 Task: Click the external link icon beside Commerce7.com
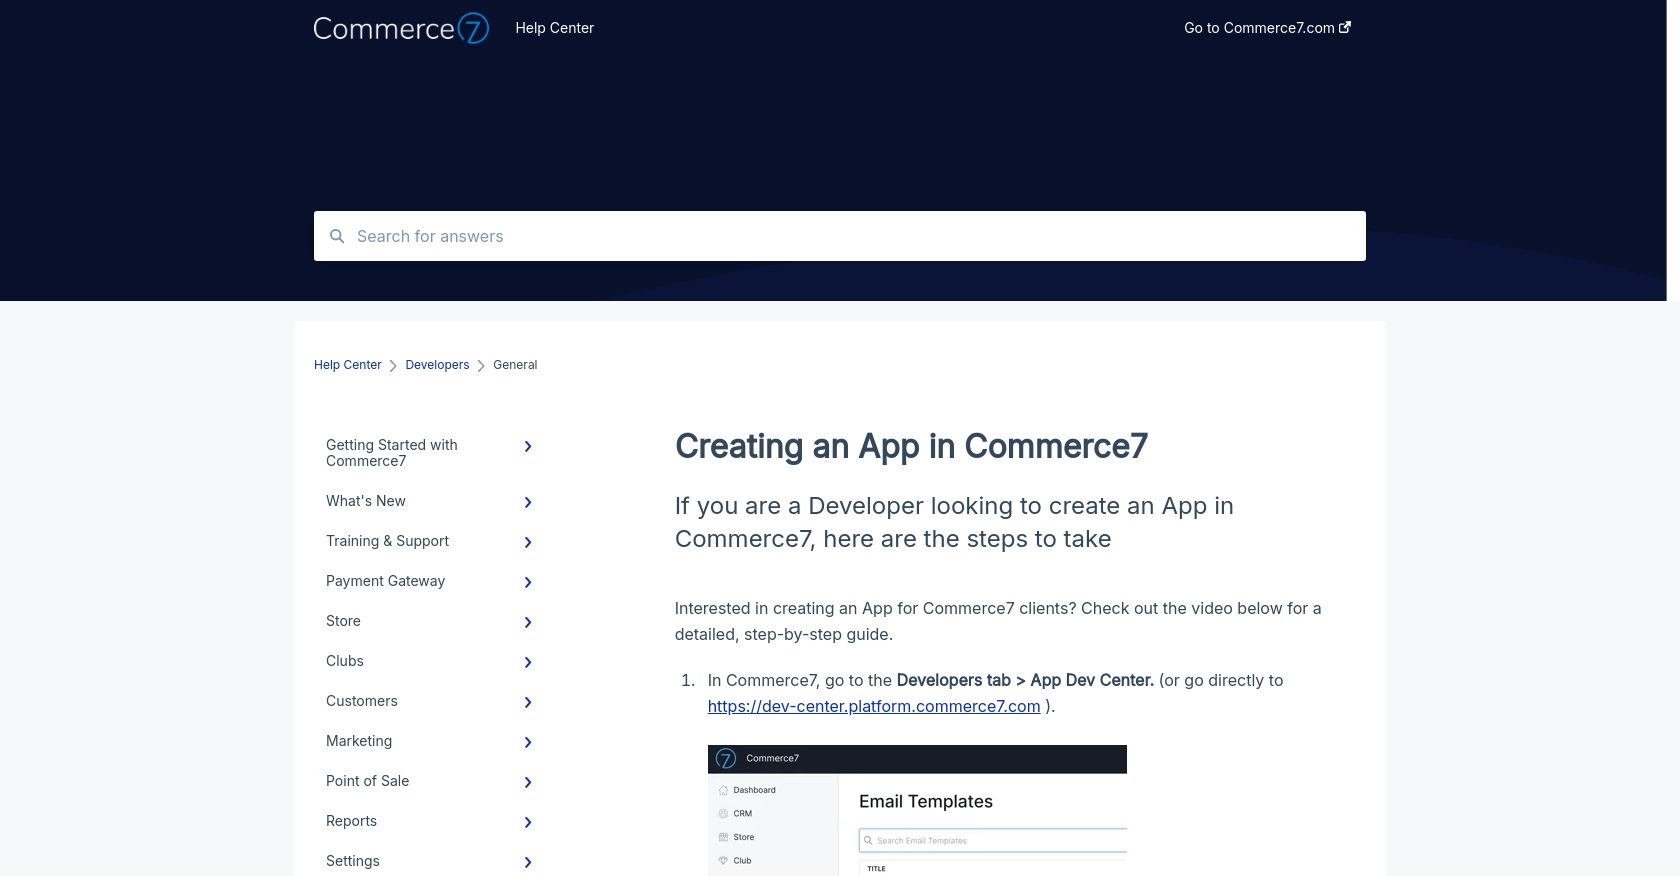1345,27
